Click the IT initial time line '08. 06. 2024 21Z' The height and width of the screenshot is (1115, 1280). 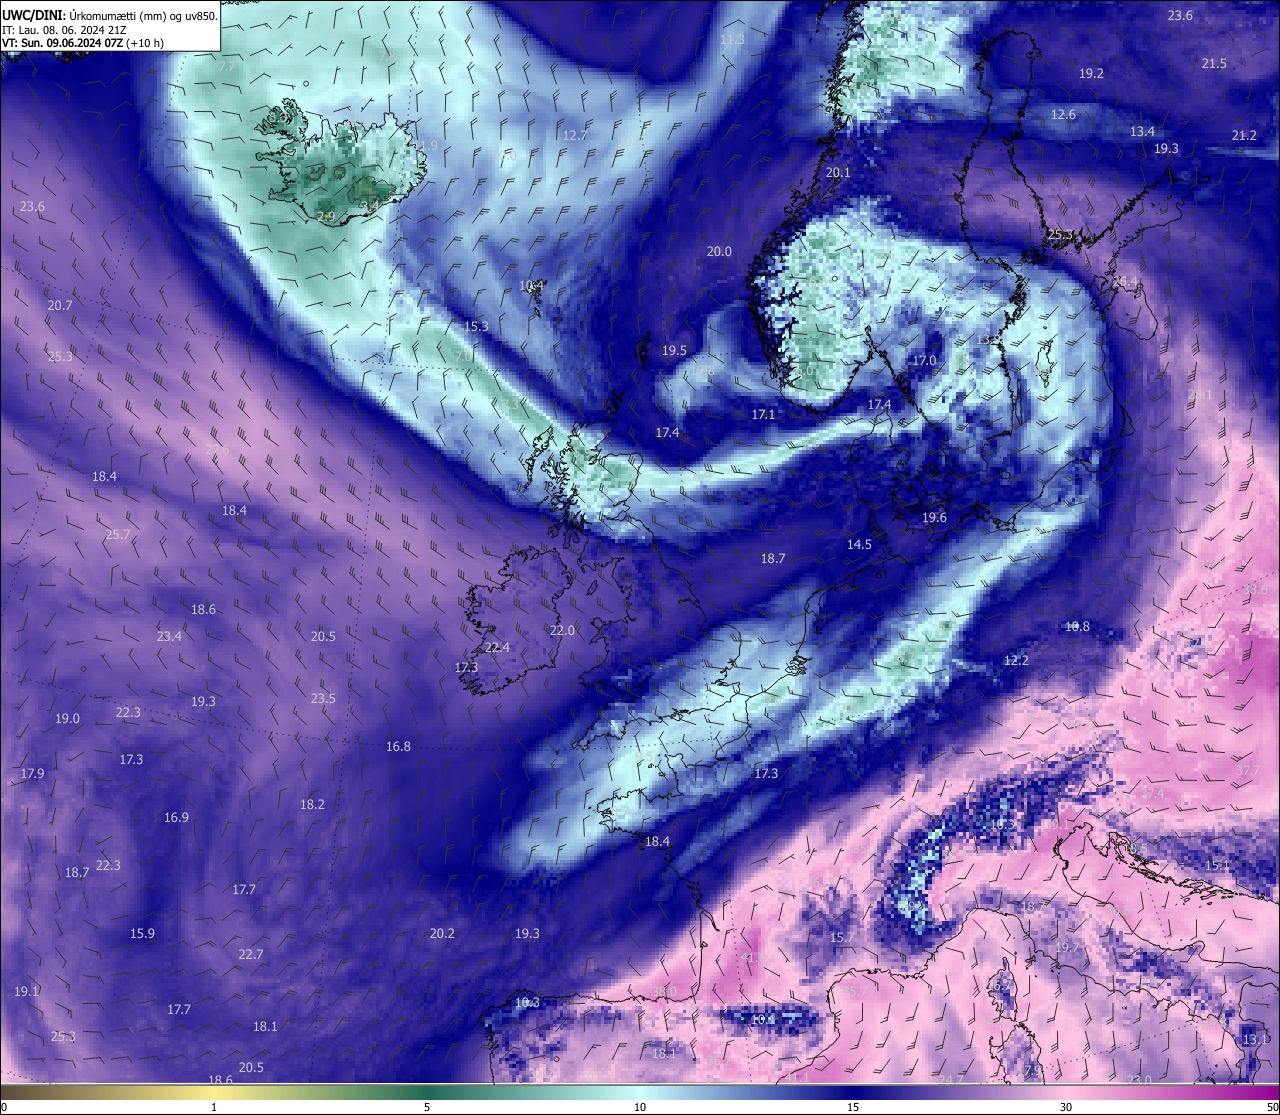[x=83, y=30]
